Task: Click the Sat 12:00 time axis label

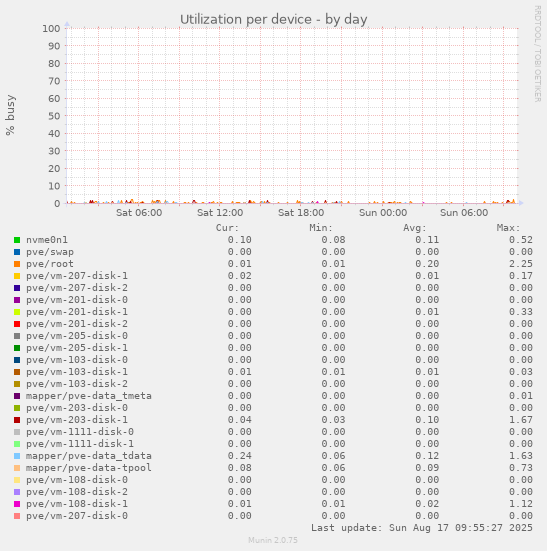Action: coord(220,213)
